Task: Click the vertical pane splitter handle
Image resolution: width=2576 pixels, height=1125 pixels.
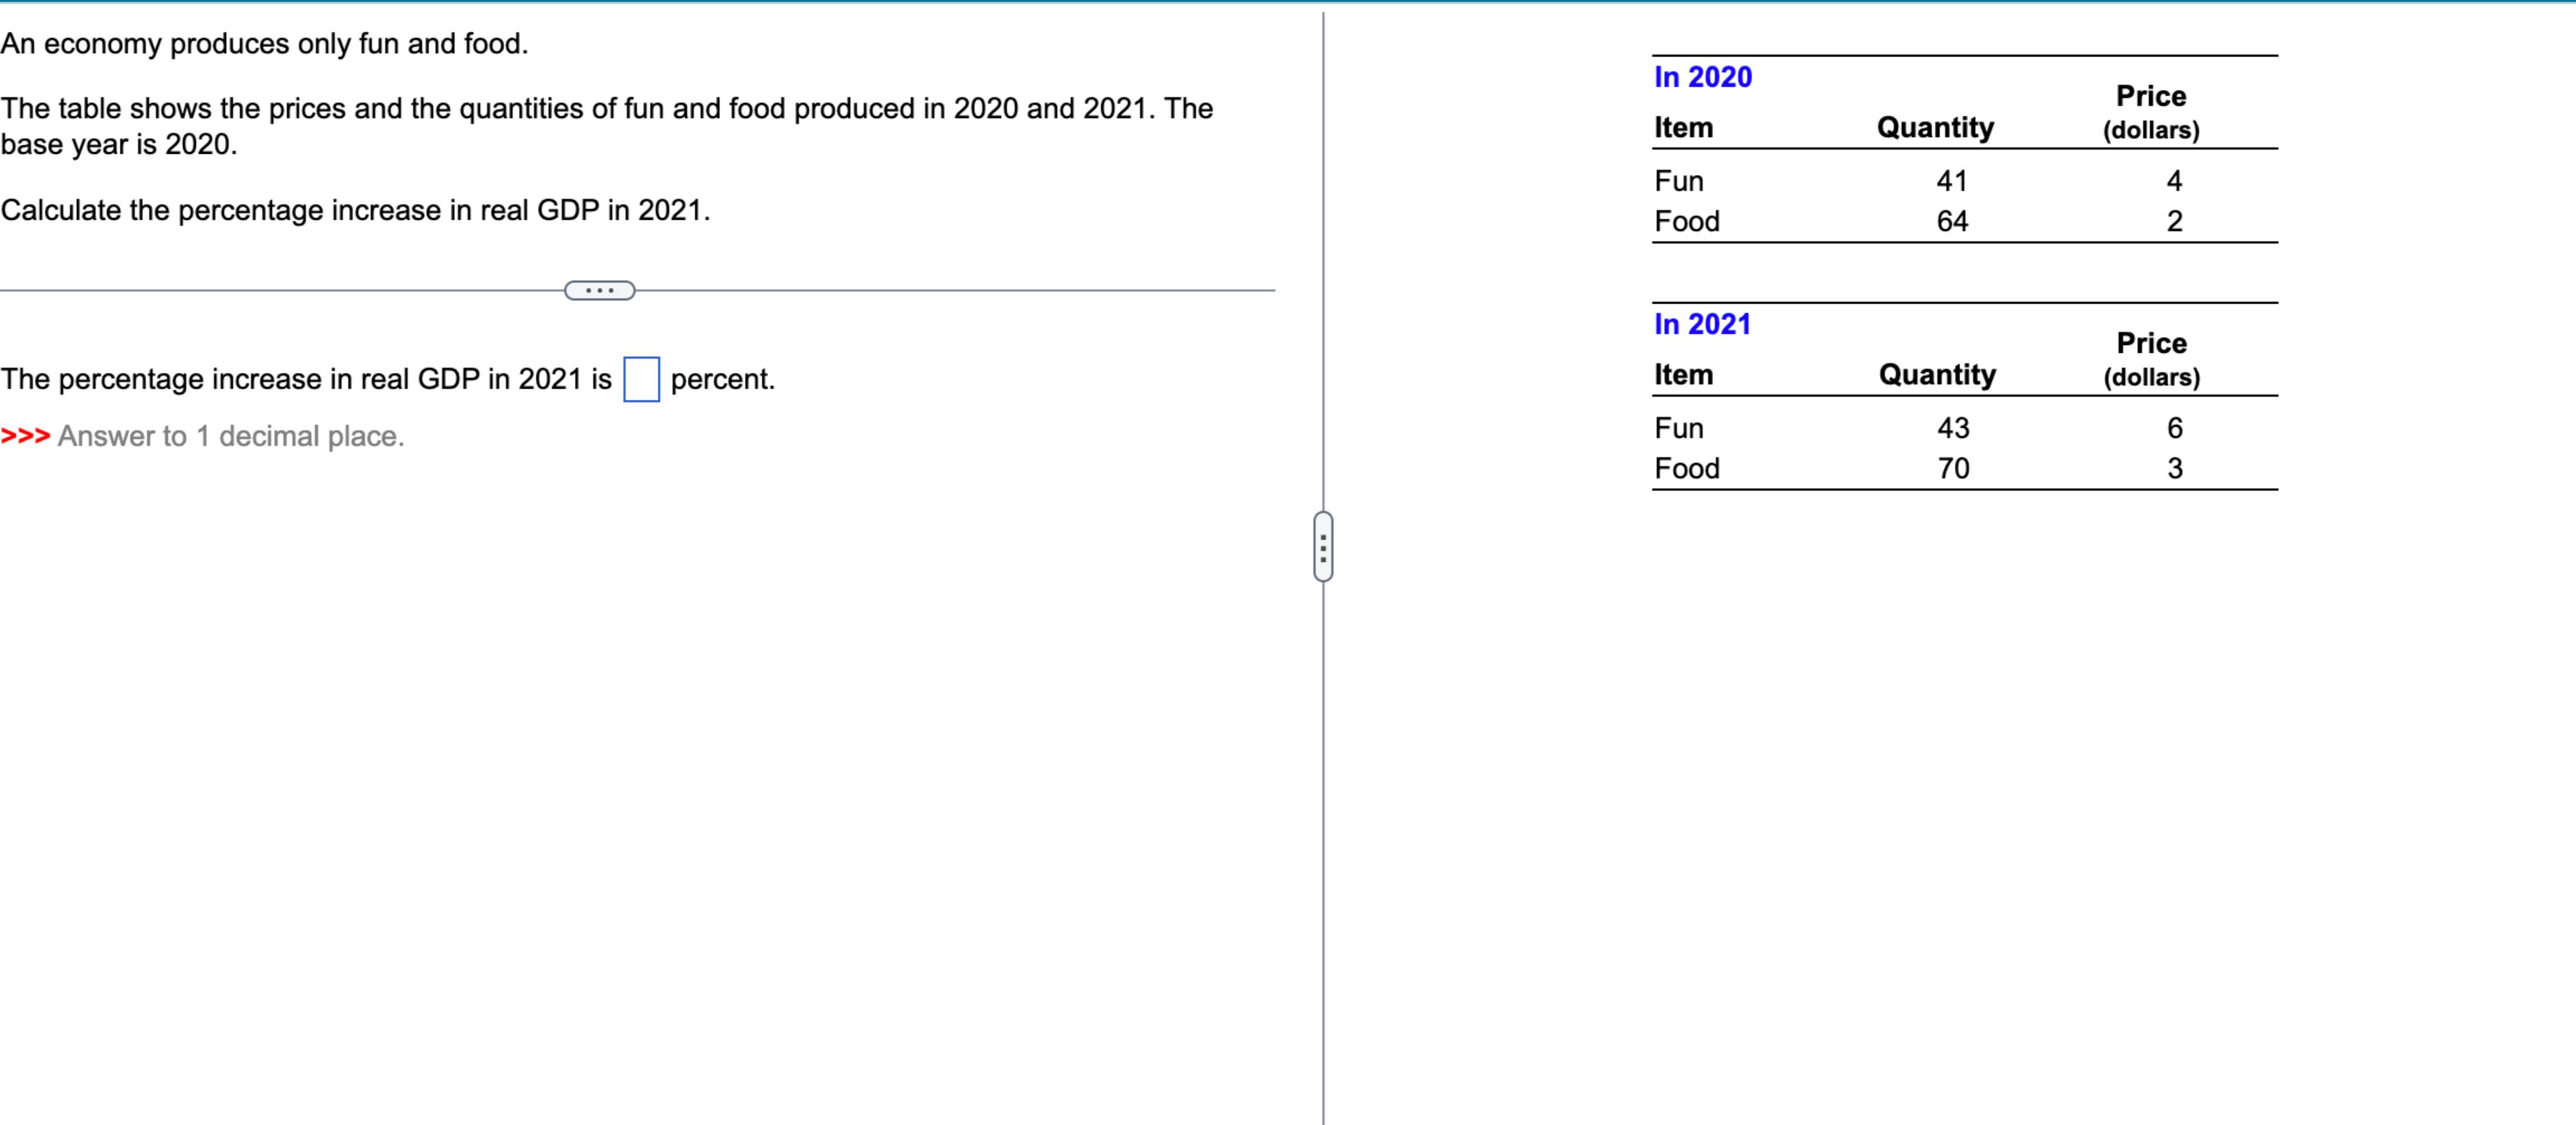Action: [1323, 546]
